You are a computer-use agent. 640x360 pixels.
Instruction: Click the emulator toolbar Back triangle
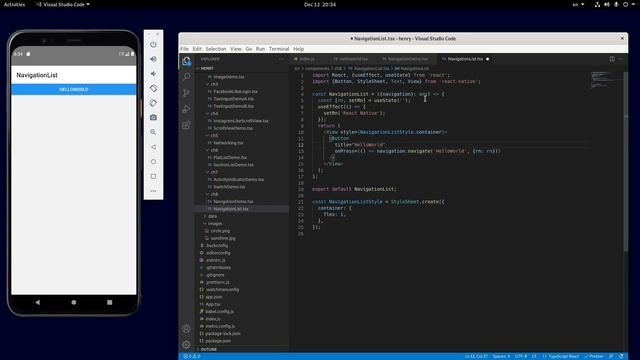pyautogui.click(x=153, y=147)
